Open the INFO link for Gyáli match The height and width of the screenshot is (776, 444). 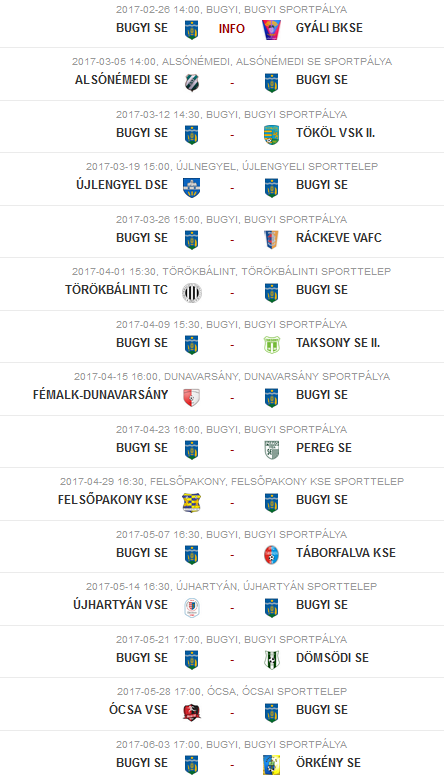pos(232,29)
